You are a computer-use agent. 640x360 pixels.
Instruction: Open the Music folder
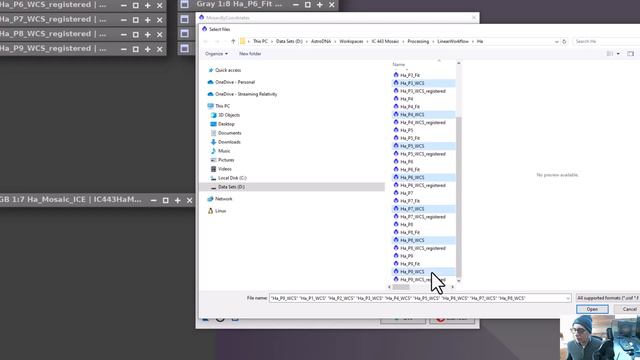[224, 151]
